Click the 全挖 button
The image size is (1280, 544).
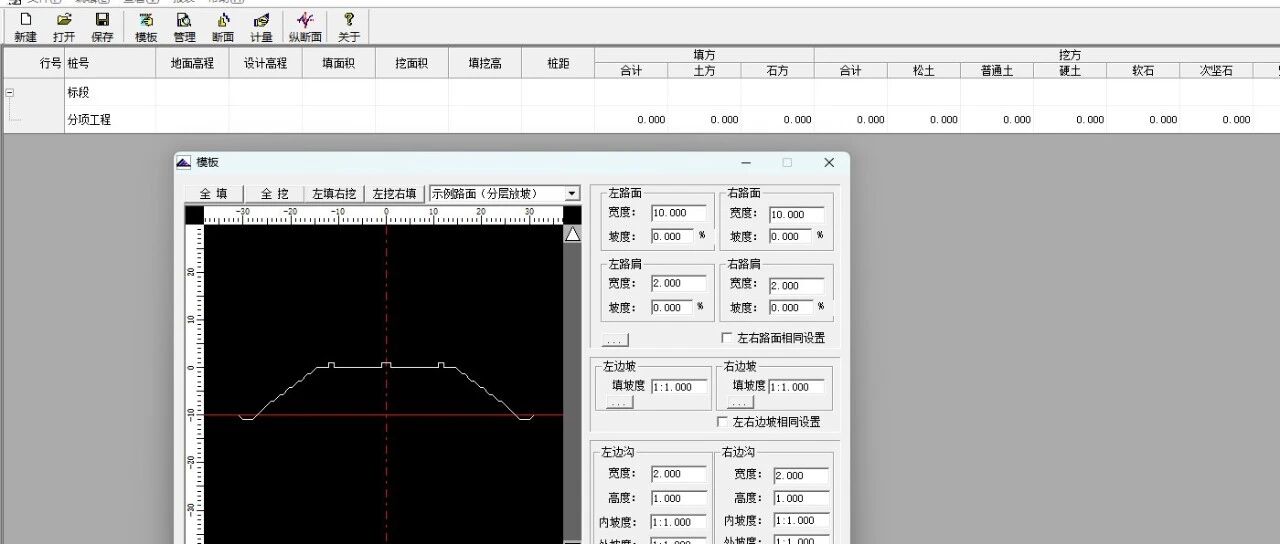pos(274,194)
